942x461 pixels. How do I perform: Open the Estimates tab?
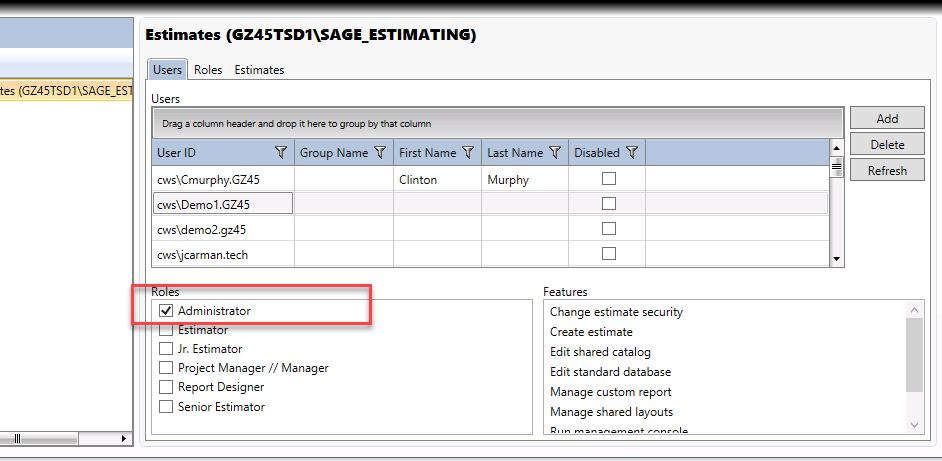pos(259,70)
